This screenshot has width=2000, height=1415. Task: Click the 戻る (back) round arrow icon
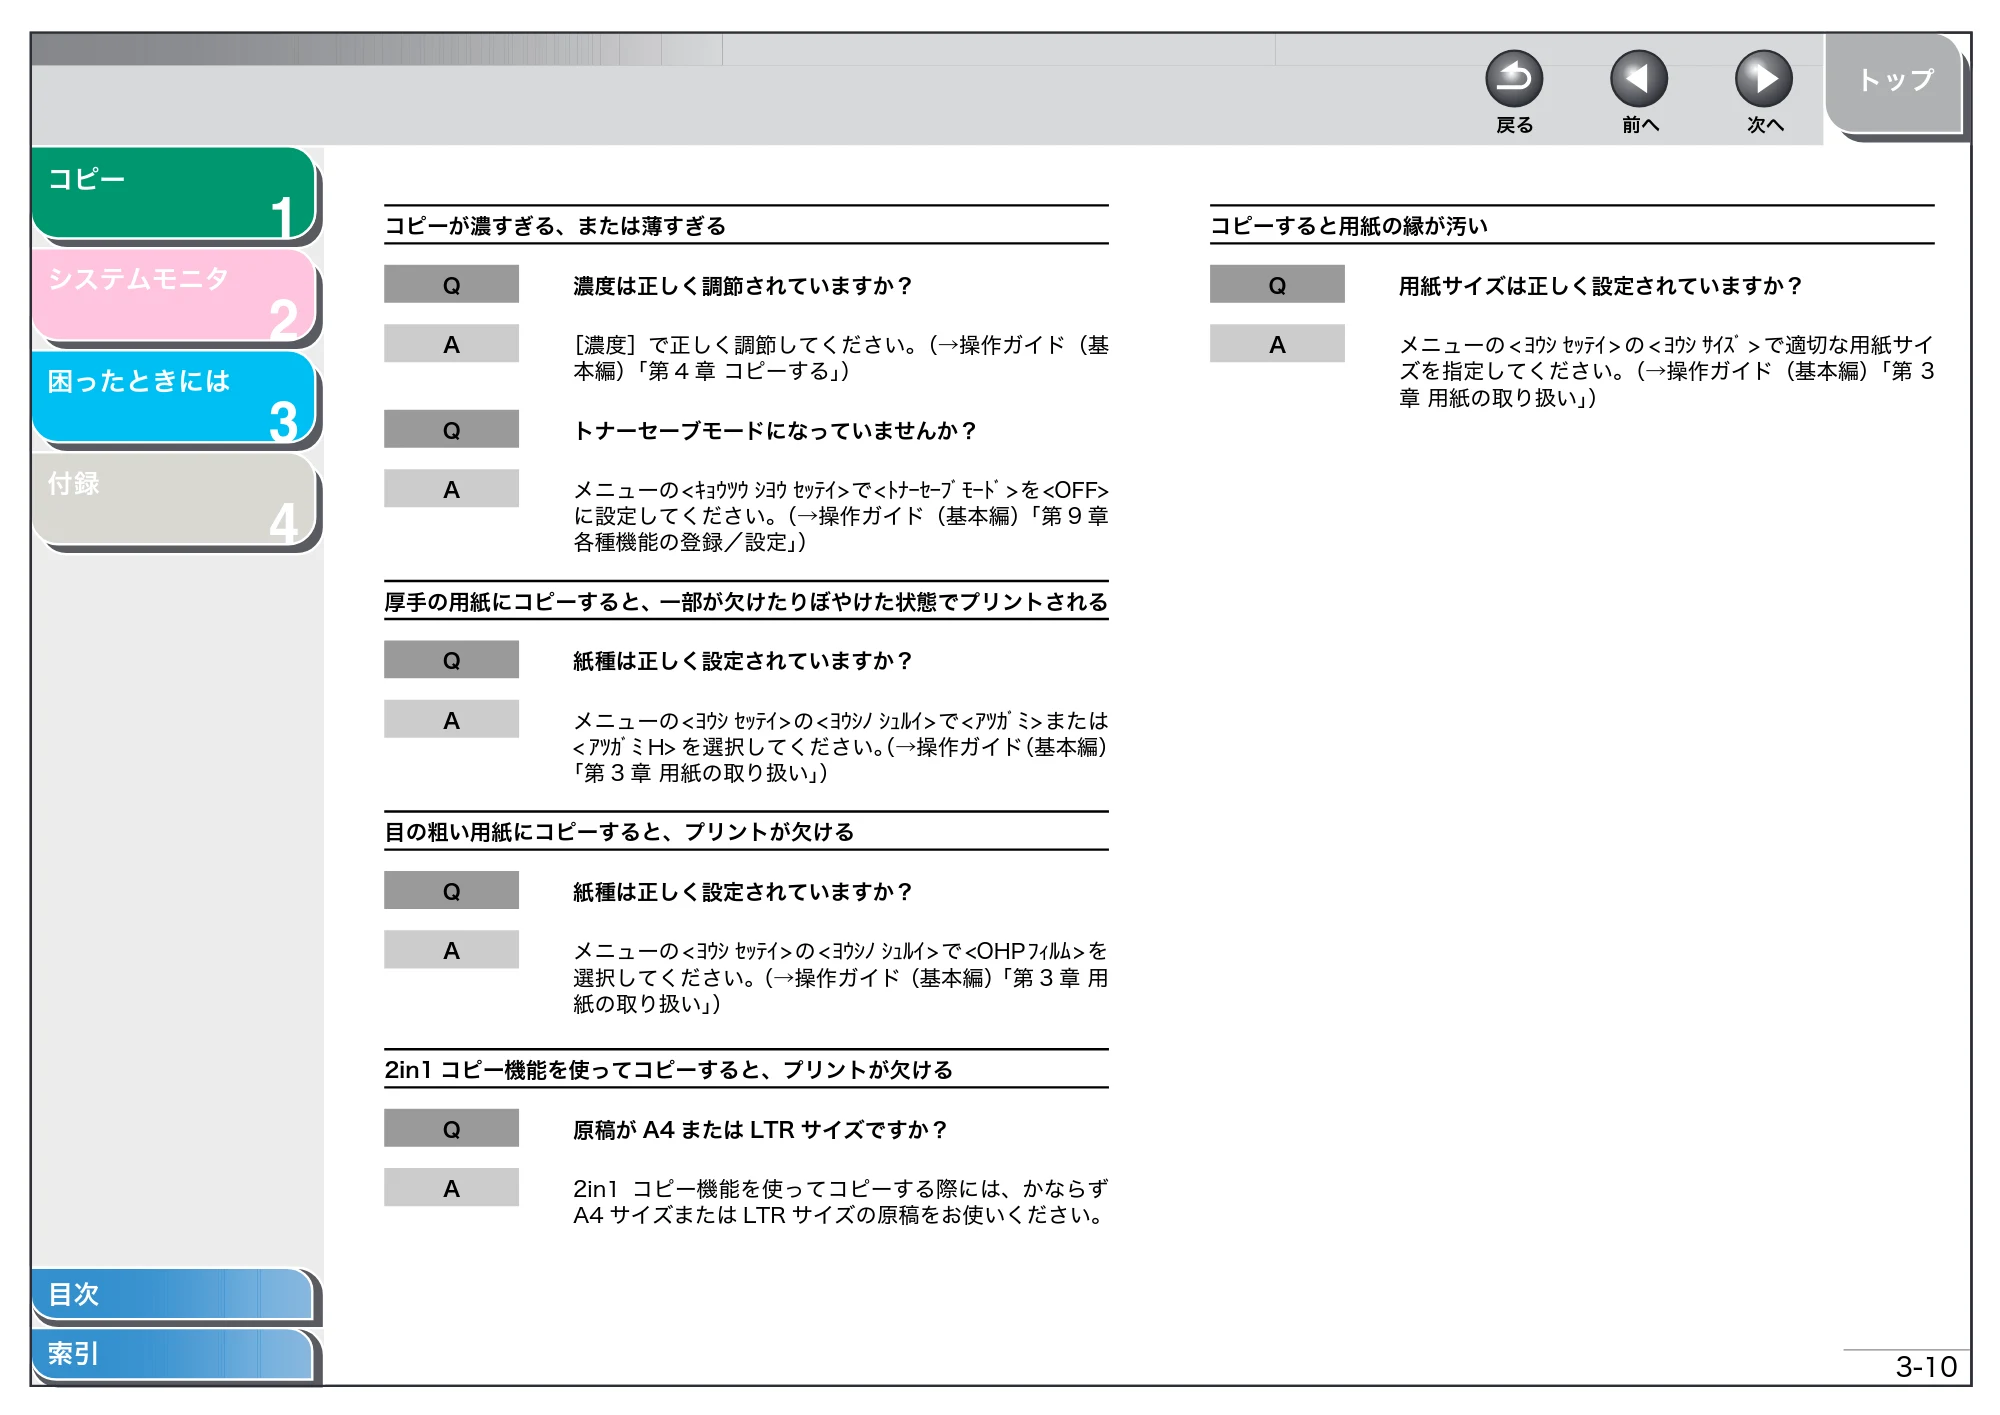tap(1514, 79)
